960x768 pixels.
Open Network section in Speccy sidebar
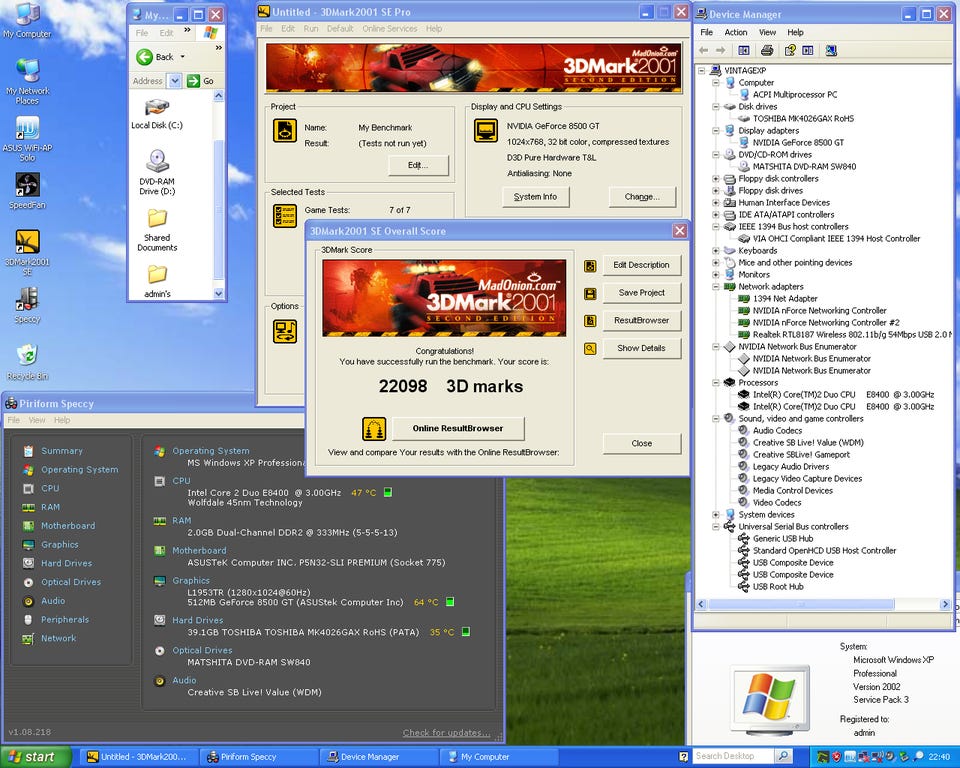point(58,638)
